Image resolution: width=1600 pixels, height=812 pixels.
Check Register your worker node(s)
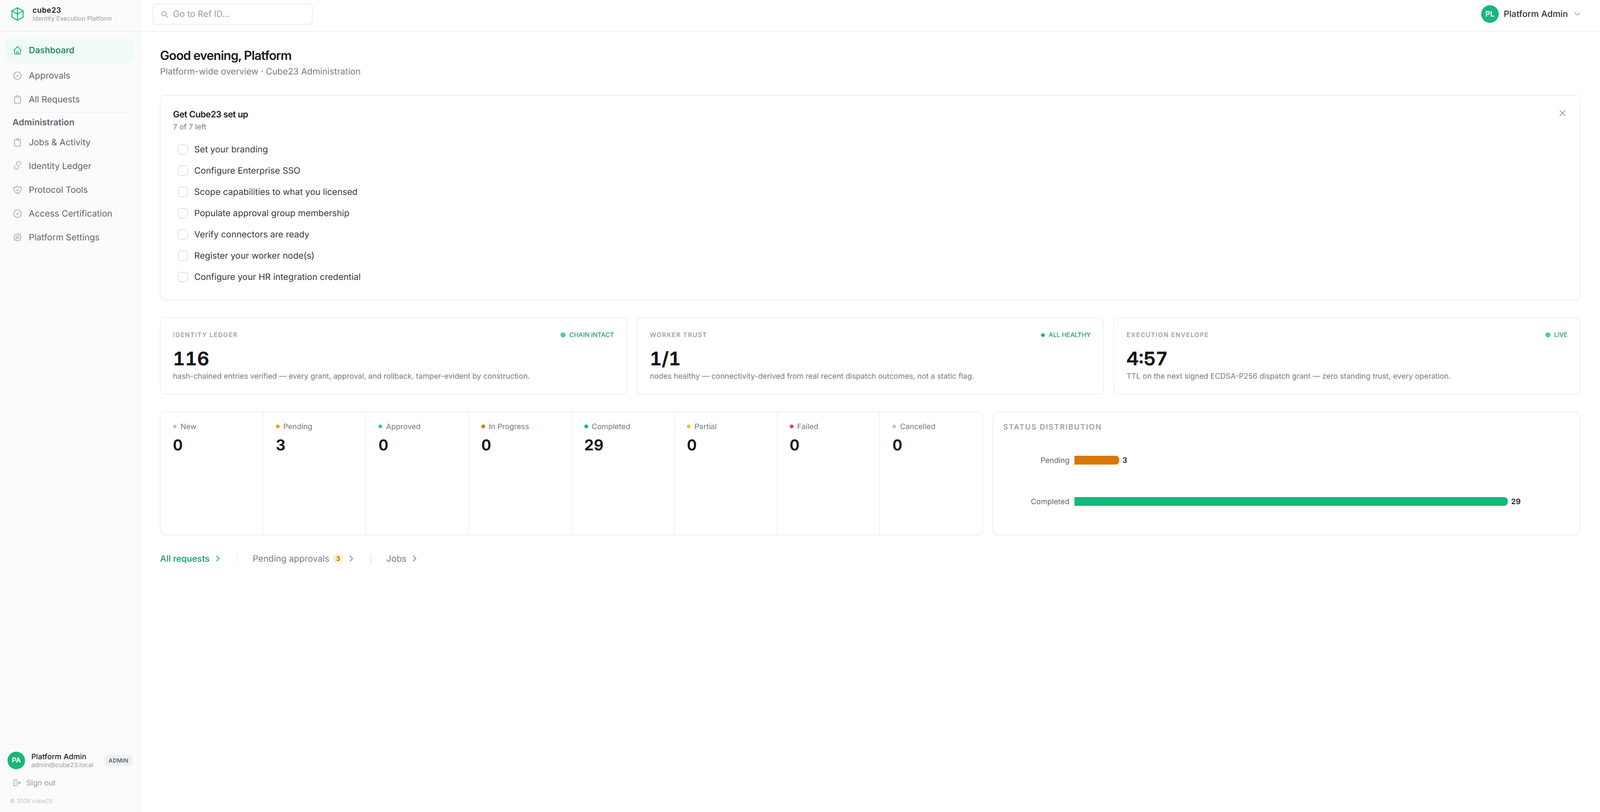(x=183, y=256)
